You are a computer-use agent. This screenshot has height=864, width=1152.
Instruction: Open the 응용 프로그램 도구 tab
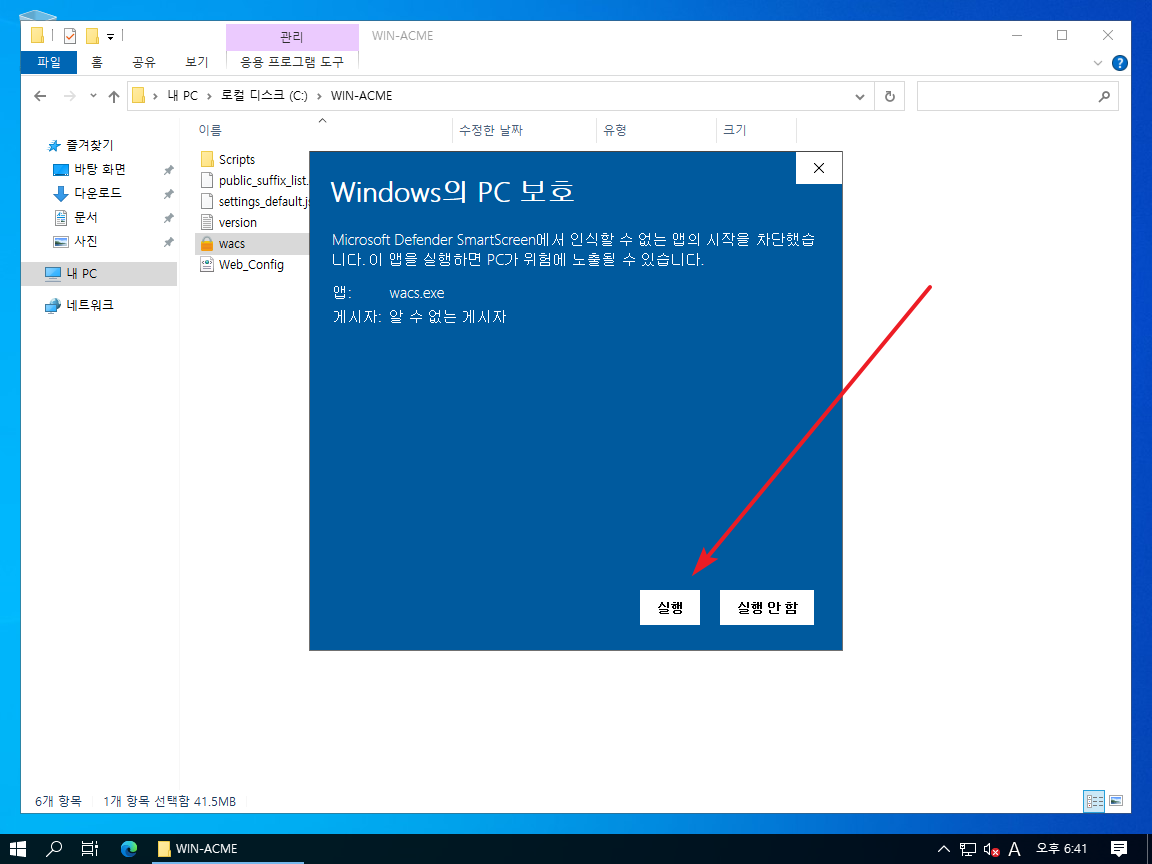(x=292, y=62)
